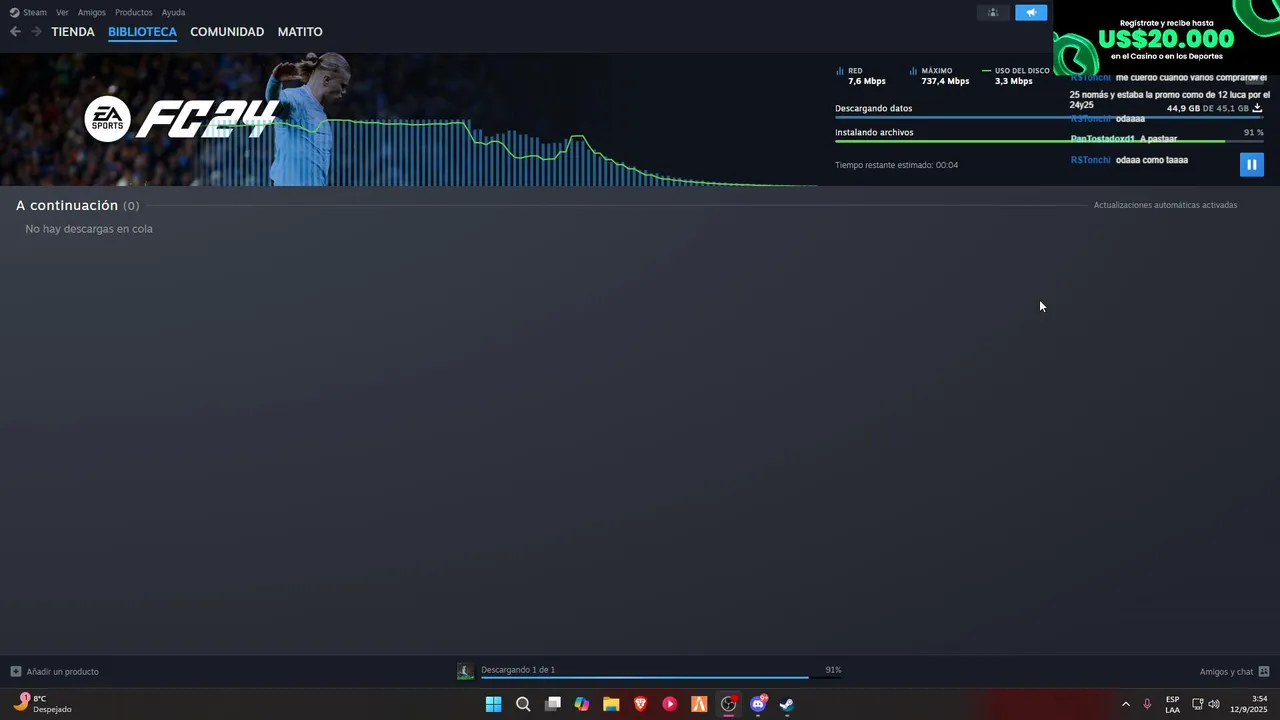The height and width of the screenshot is (720, 1280).
Task: Click Tiempo restante estimado text
Action: point(896,165)
